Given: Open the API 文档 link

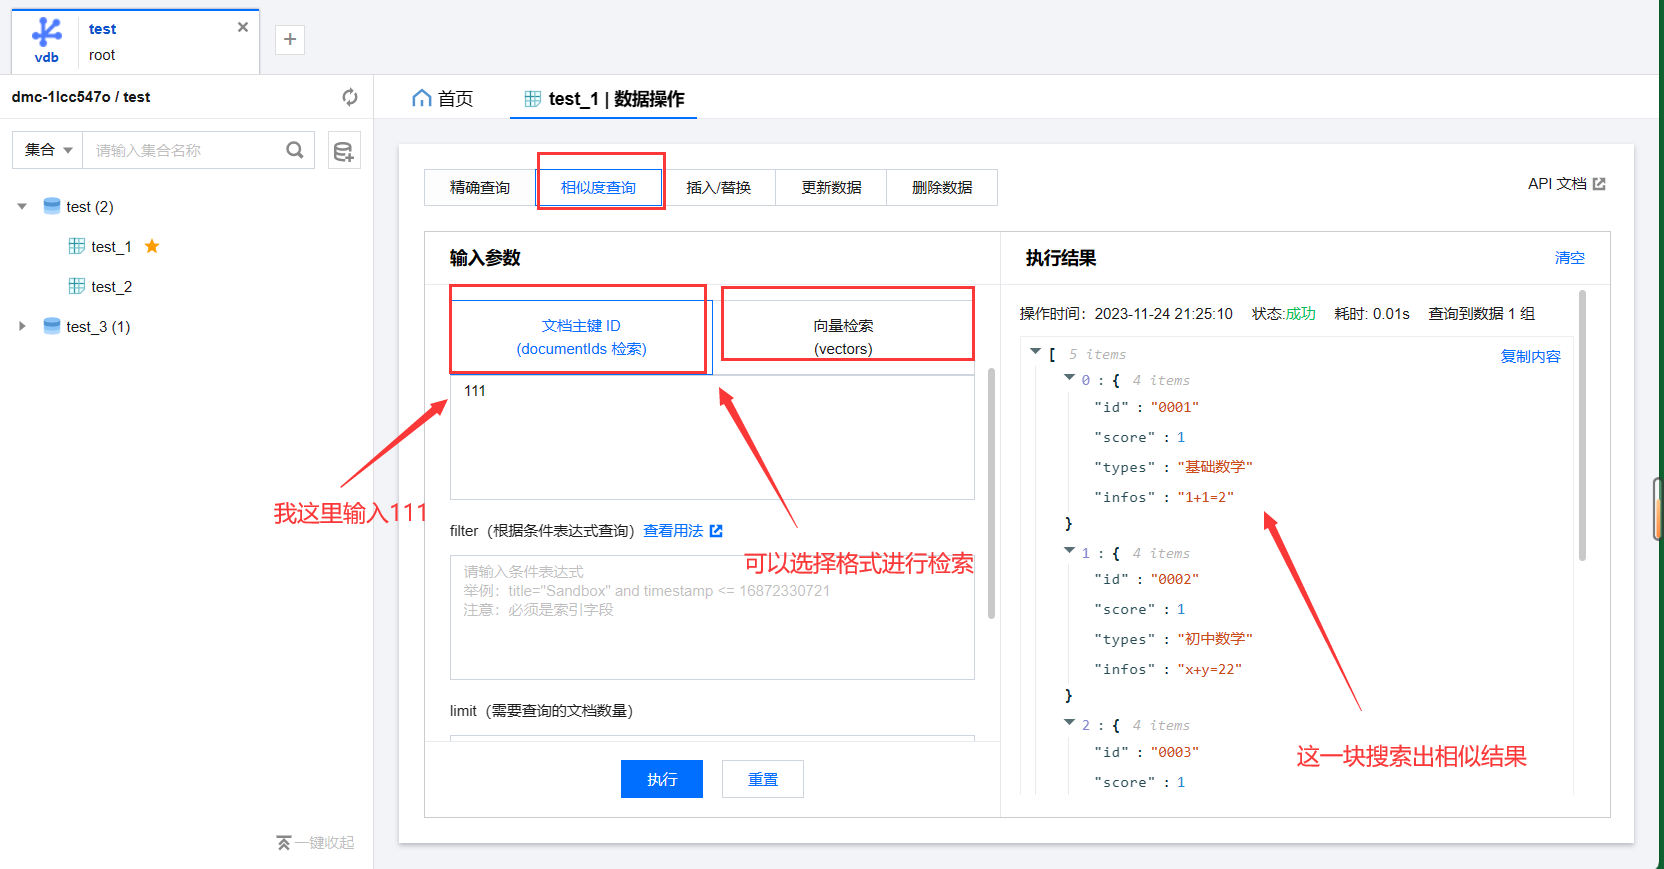Looking at the screenshot, I should coord(1566,184).
